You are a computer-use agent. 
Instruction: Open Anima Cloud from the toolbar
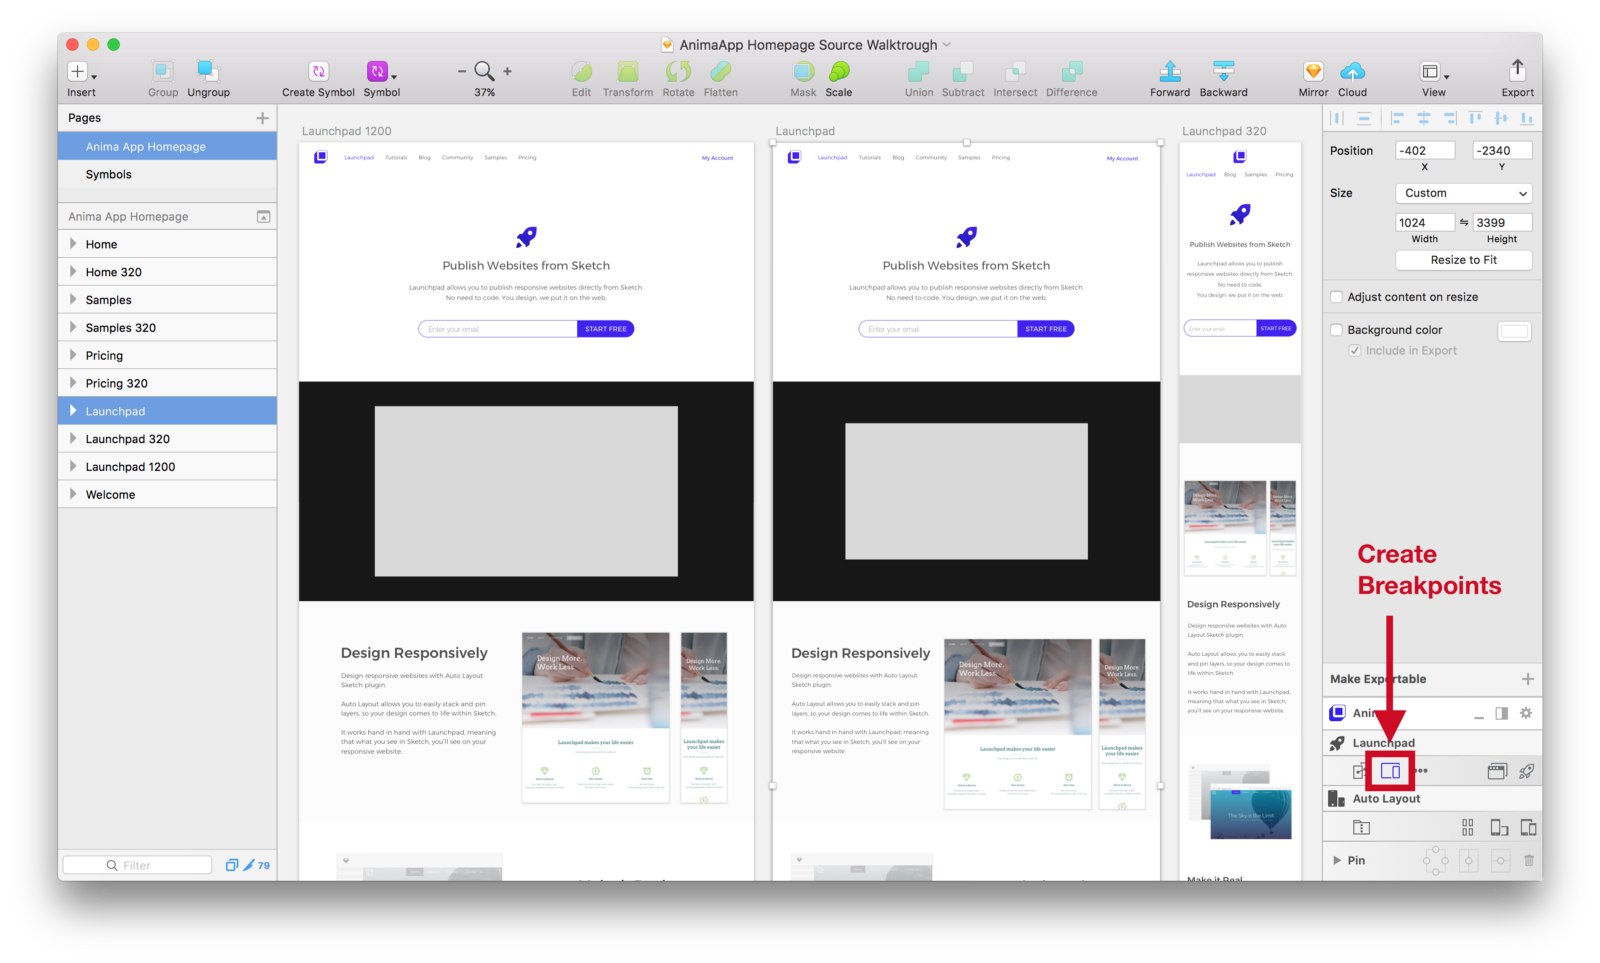(1352, 72)
